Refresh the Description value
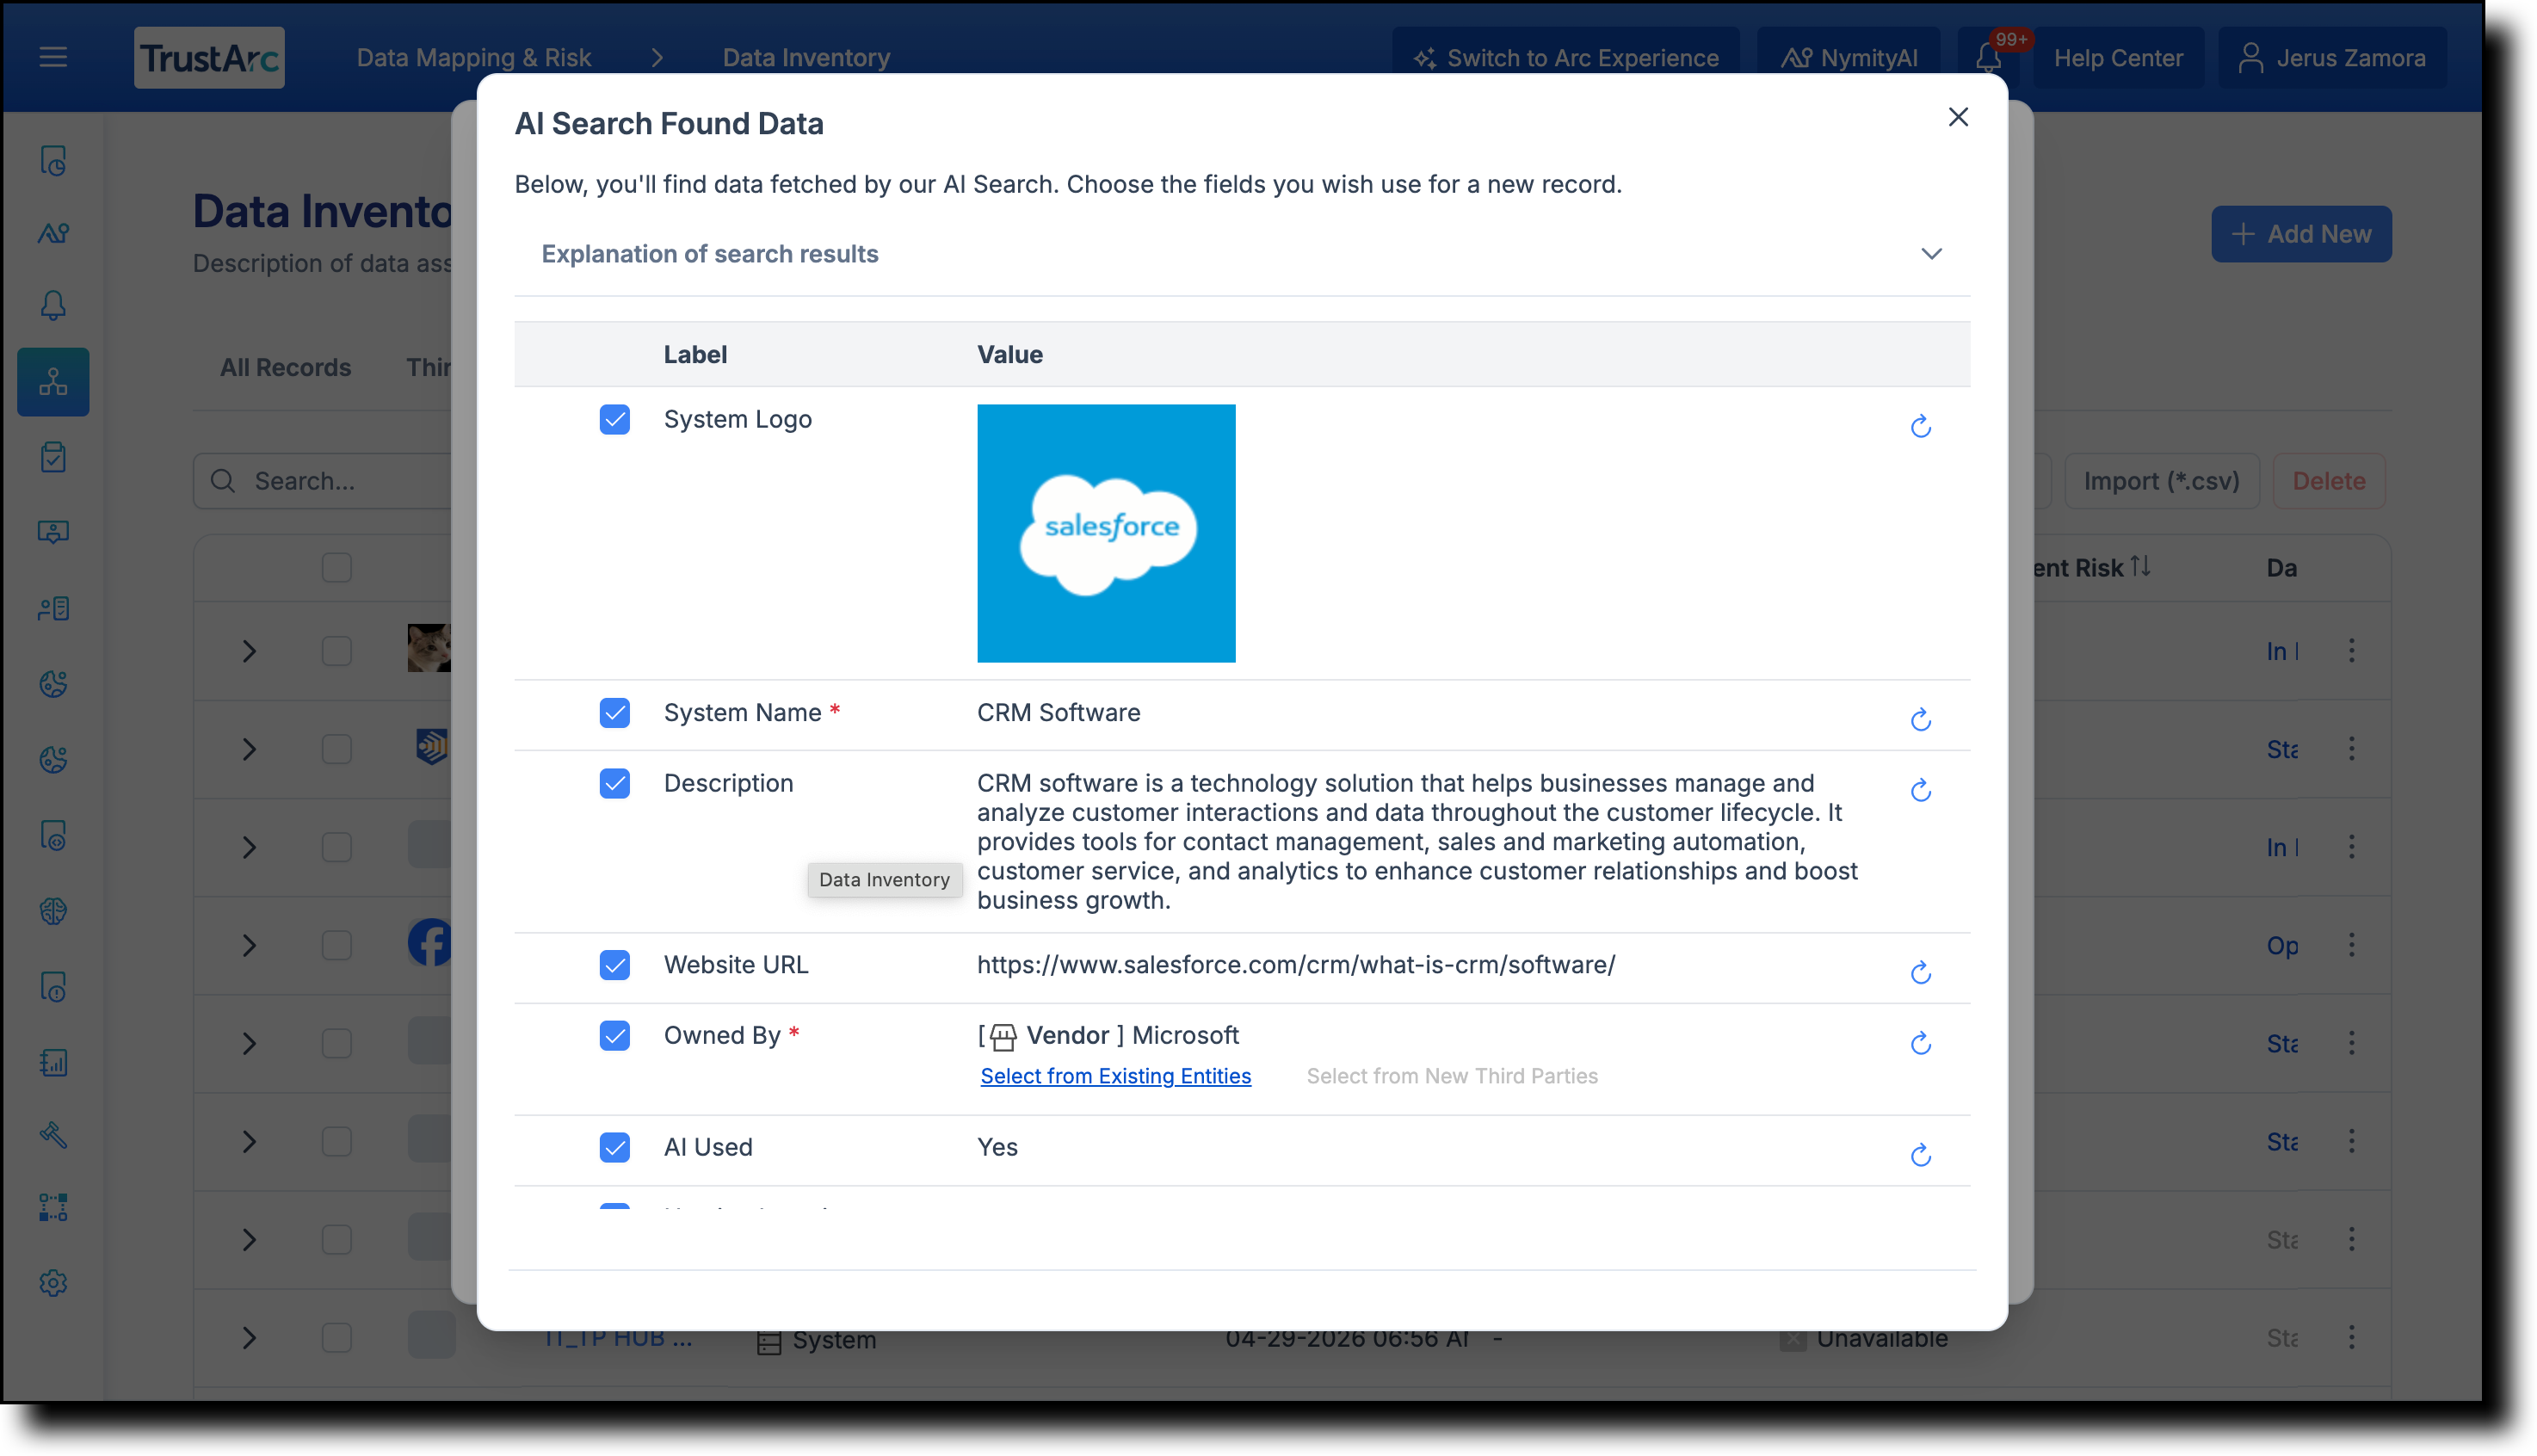The height and width of the screenshot is (1456, 2537). 1920,791
